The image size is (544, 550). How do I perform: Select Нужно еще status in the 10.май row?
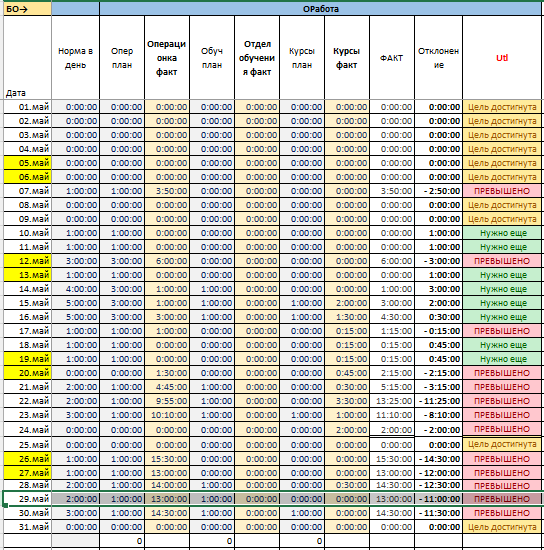pos(502,233)
